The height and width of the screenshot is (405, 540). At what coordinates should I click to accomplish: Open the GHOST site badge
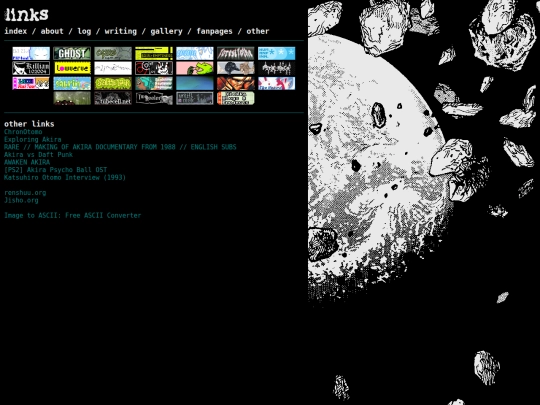click(x=72, y=53)
